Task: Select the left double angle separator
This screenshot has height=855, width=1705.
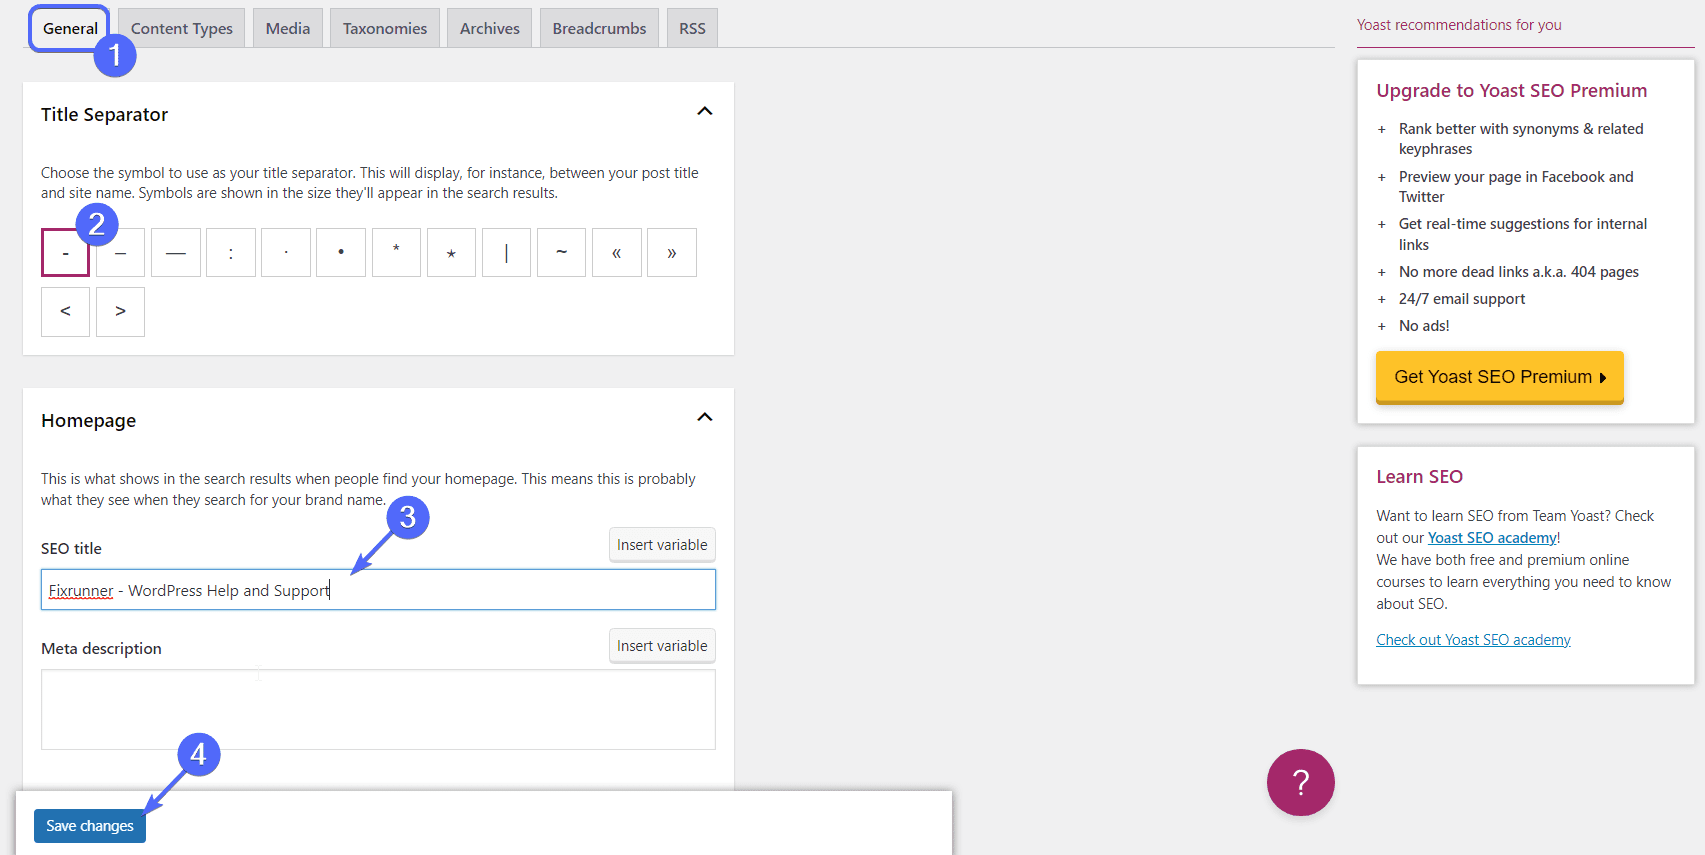Action: 617,253
